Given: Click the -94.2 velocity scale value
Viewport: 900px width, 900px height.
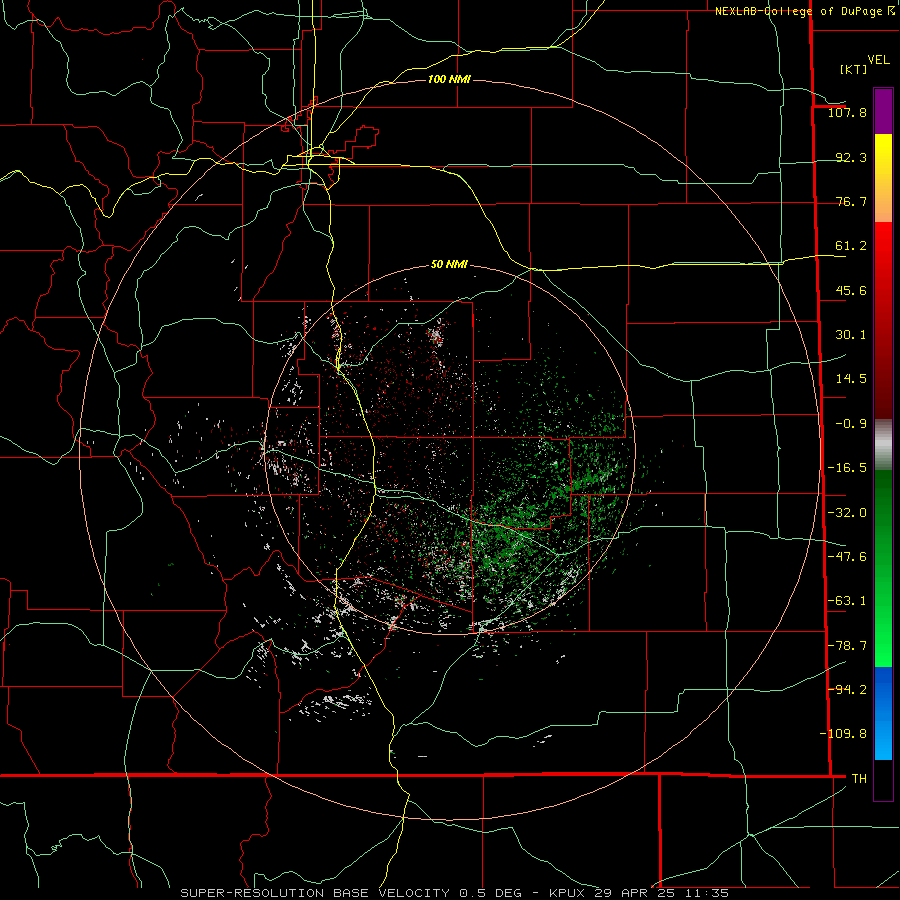Looking at the screenshot, I should (847, 689).
